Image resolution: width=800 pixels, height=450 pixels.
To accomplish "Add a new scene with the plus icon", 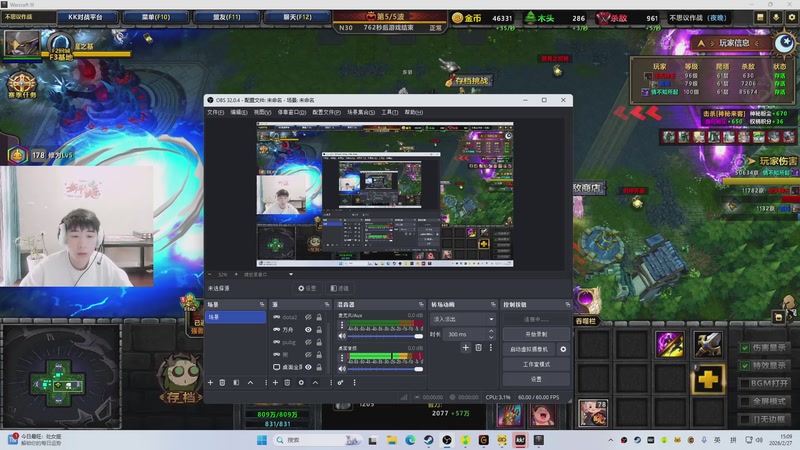I will (210, 382).
